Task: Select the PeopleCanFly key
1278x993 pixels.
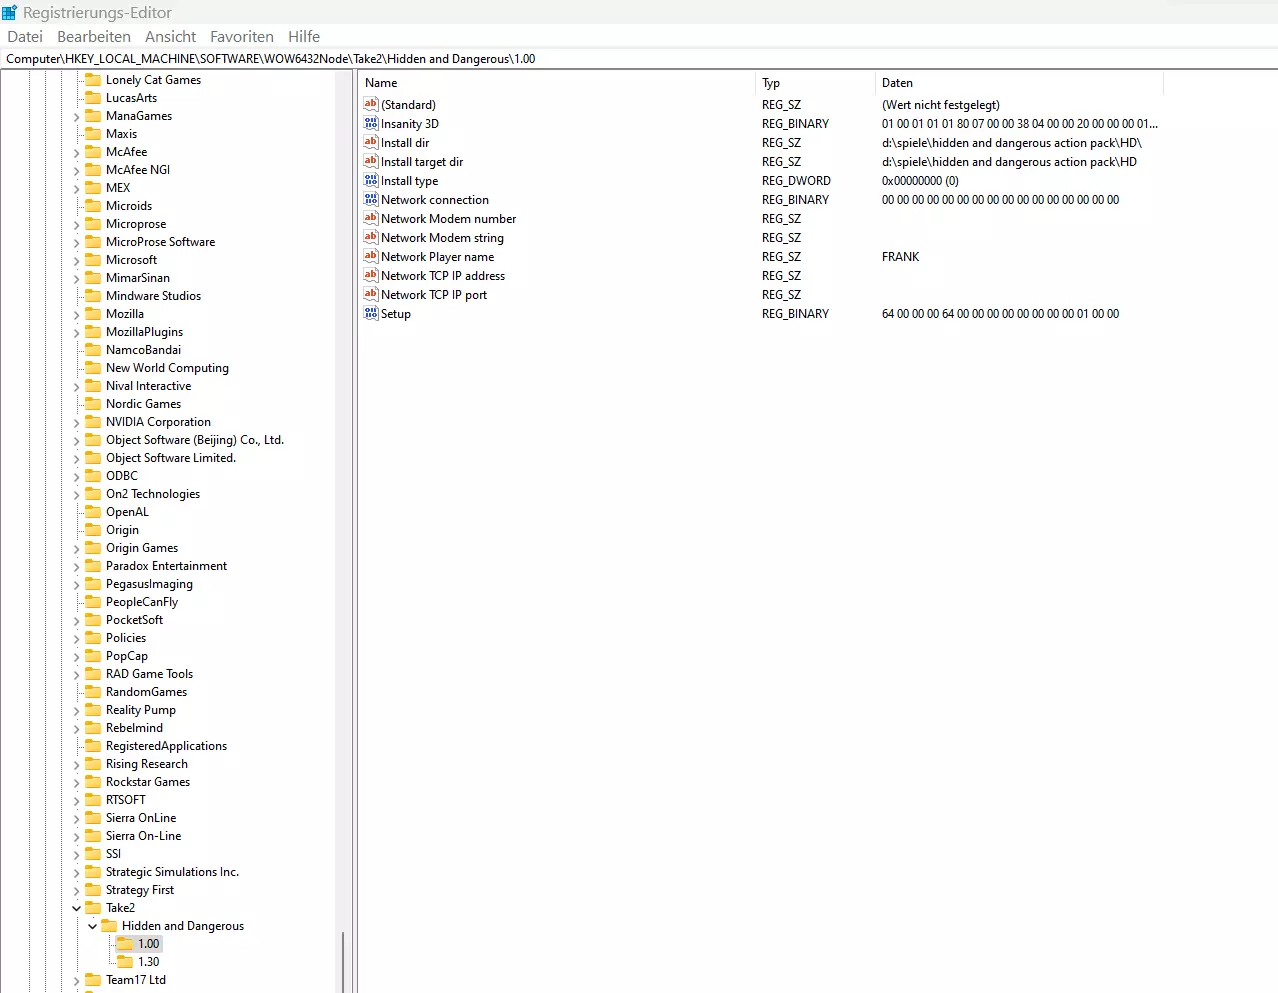Action: coord(142,601)
